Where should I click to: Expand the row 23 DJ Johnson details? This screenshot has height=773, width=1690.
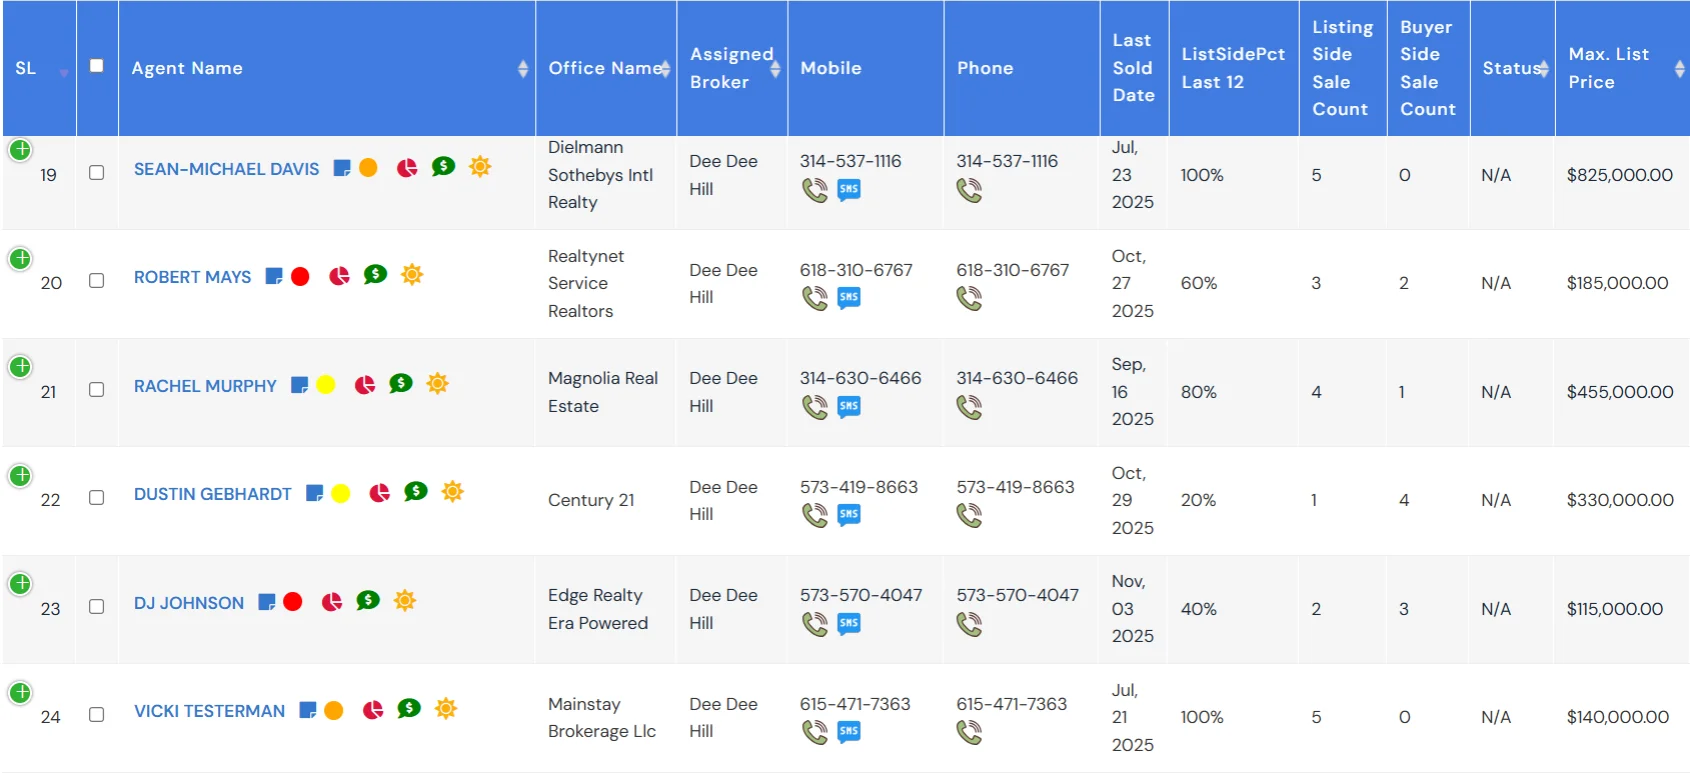(20, 584)
